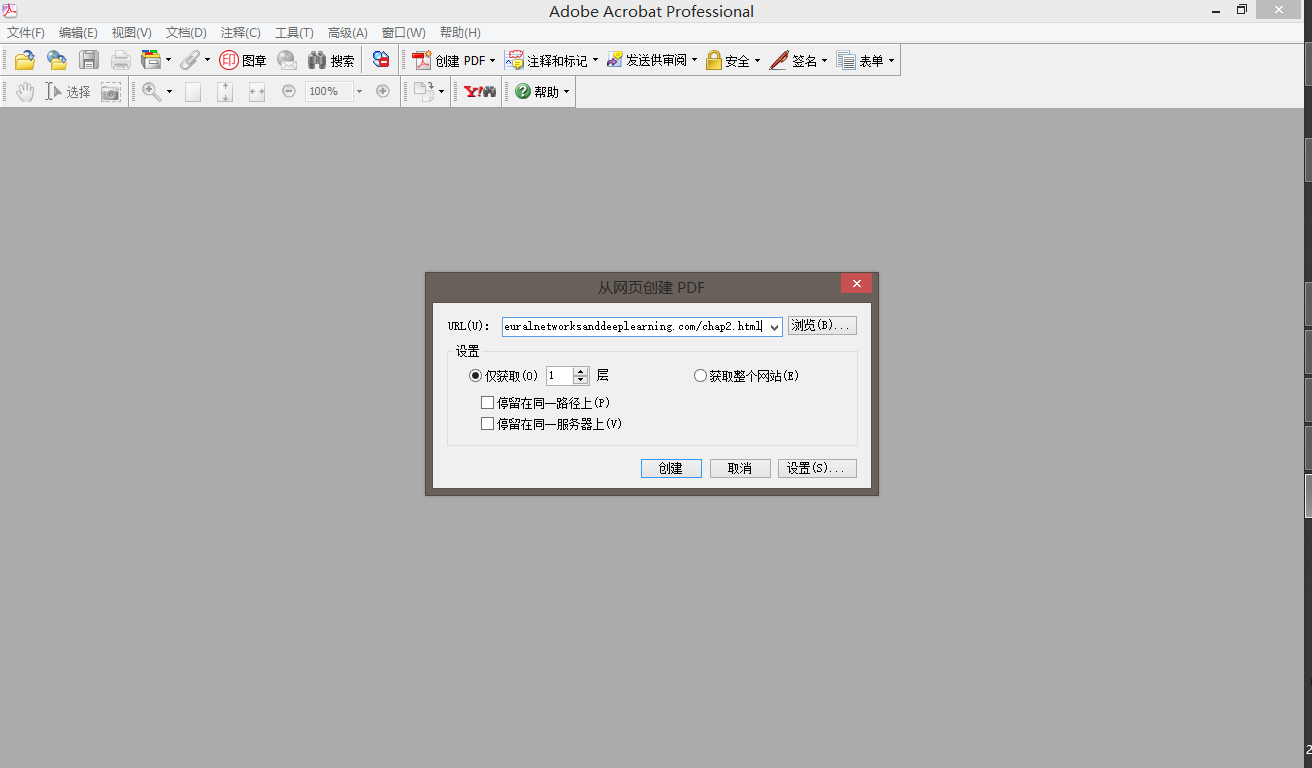Image resolution: width=1312 pixels, height=768 pixels.
Task: Expand the Zoom tool dropdown arrow
Action: [x=169, y=91]
